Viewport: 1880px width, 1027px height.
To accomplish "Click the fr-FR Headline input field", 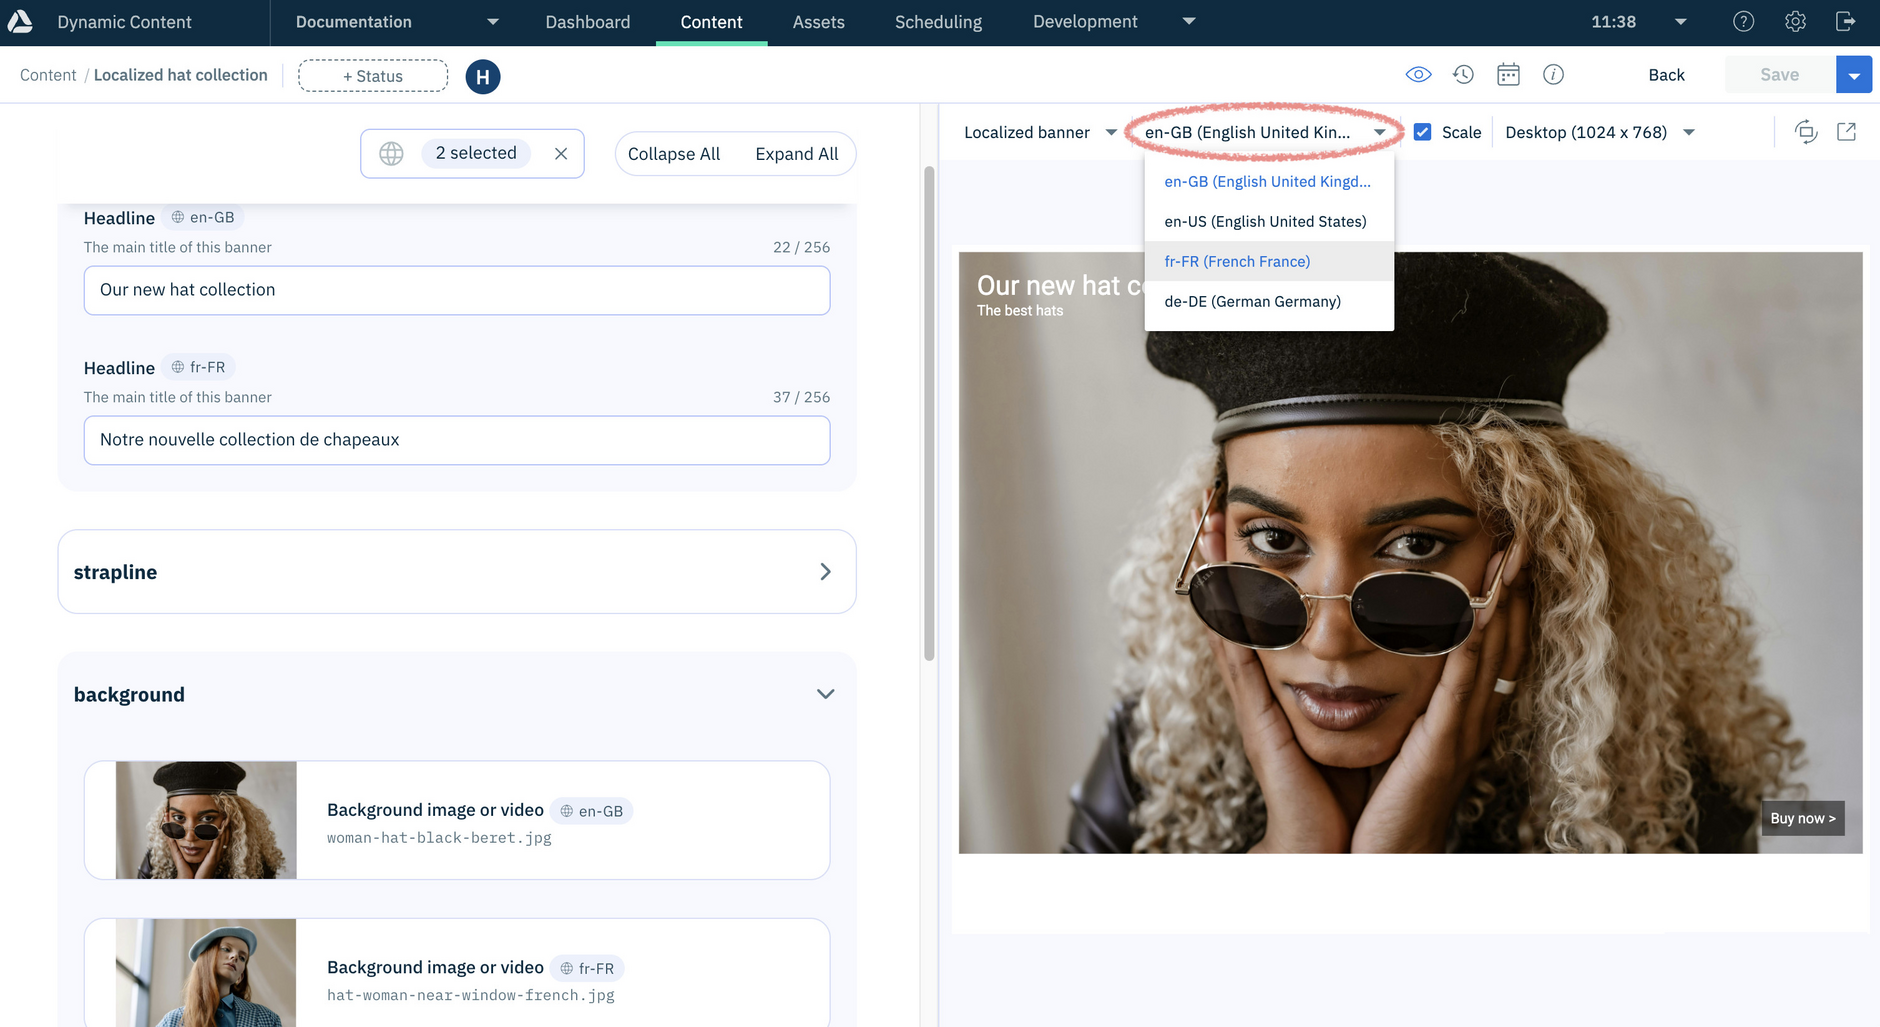I will 457,440.
